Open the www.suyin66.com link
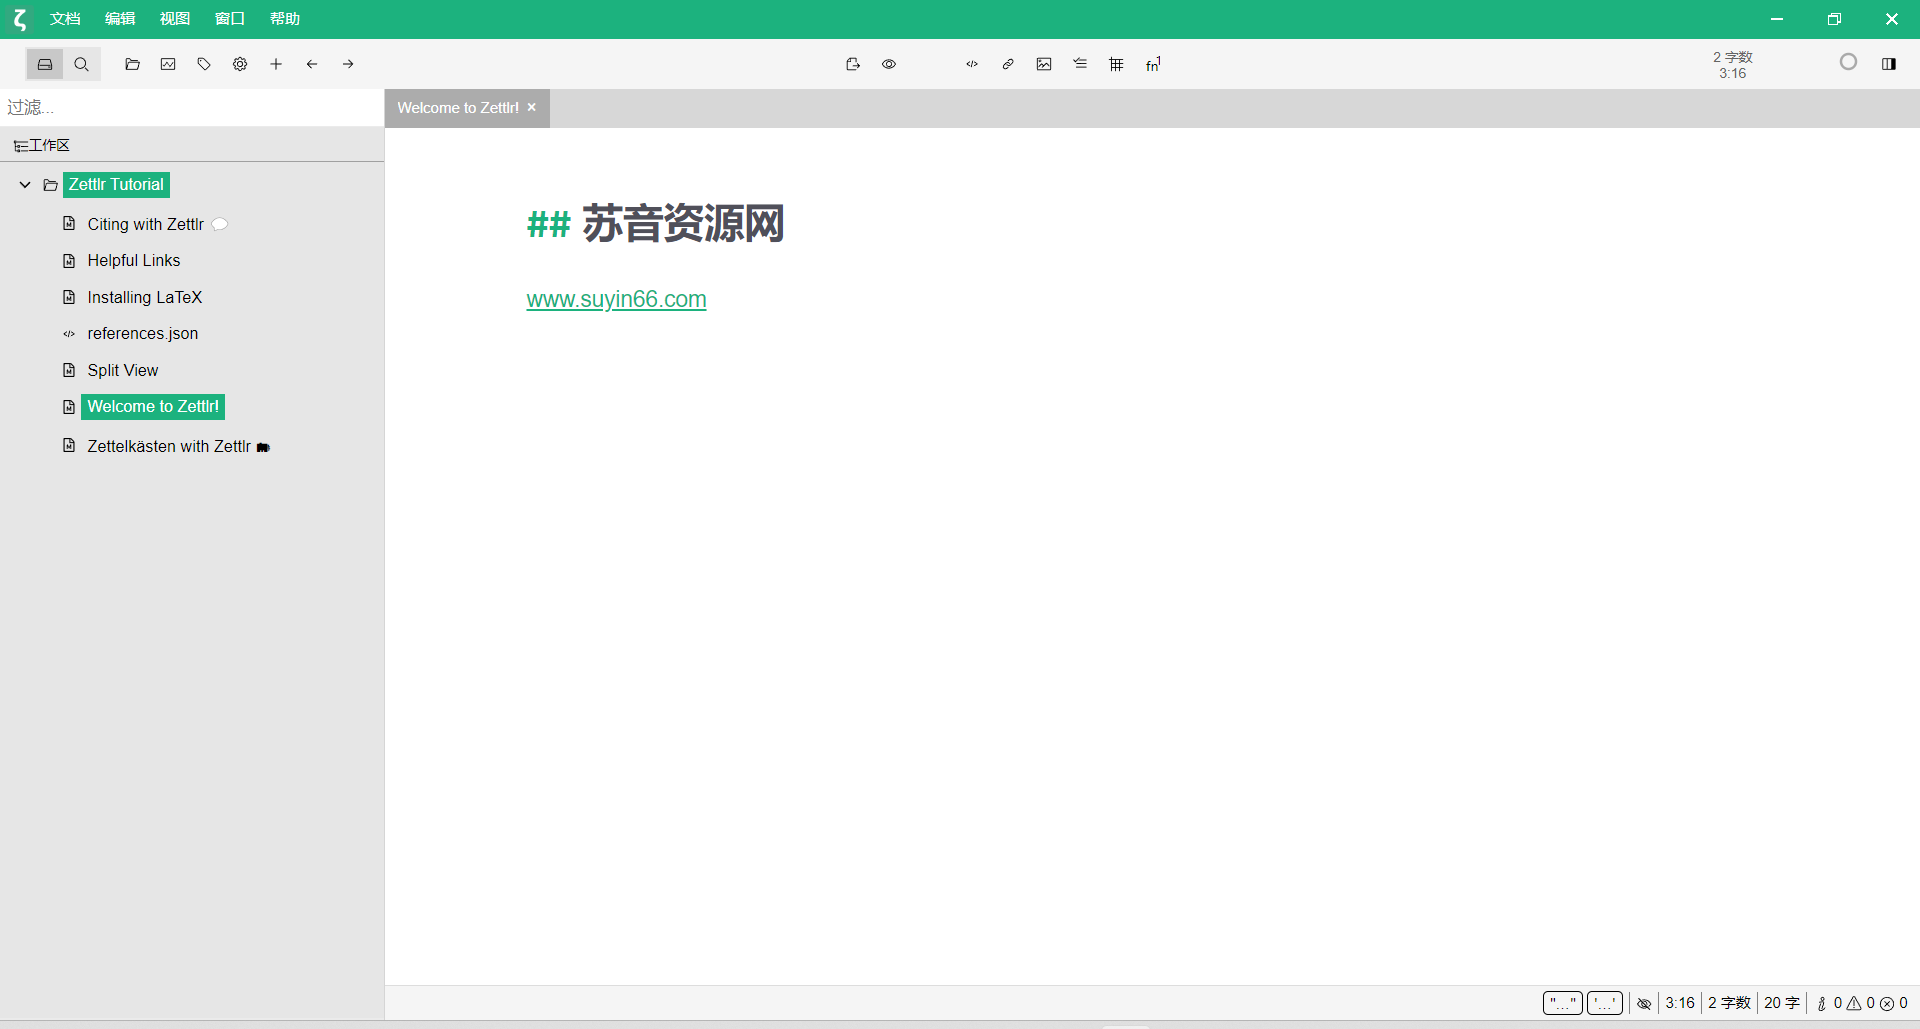 point(616,299)
